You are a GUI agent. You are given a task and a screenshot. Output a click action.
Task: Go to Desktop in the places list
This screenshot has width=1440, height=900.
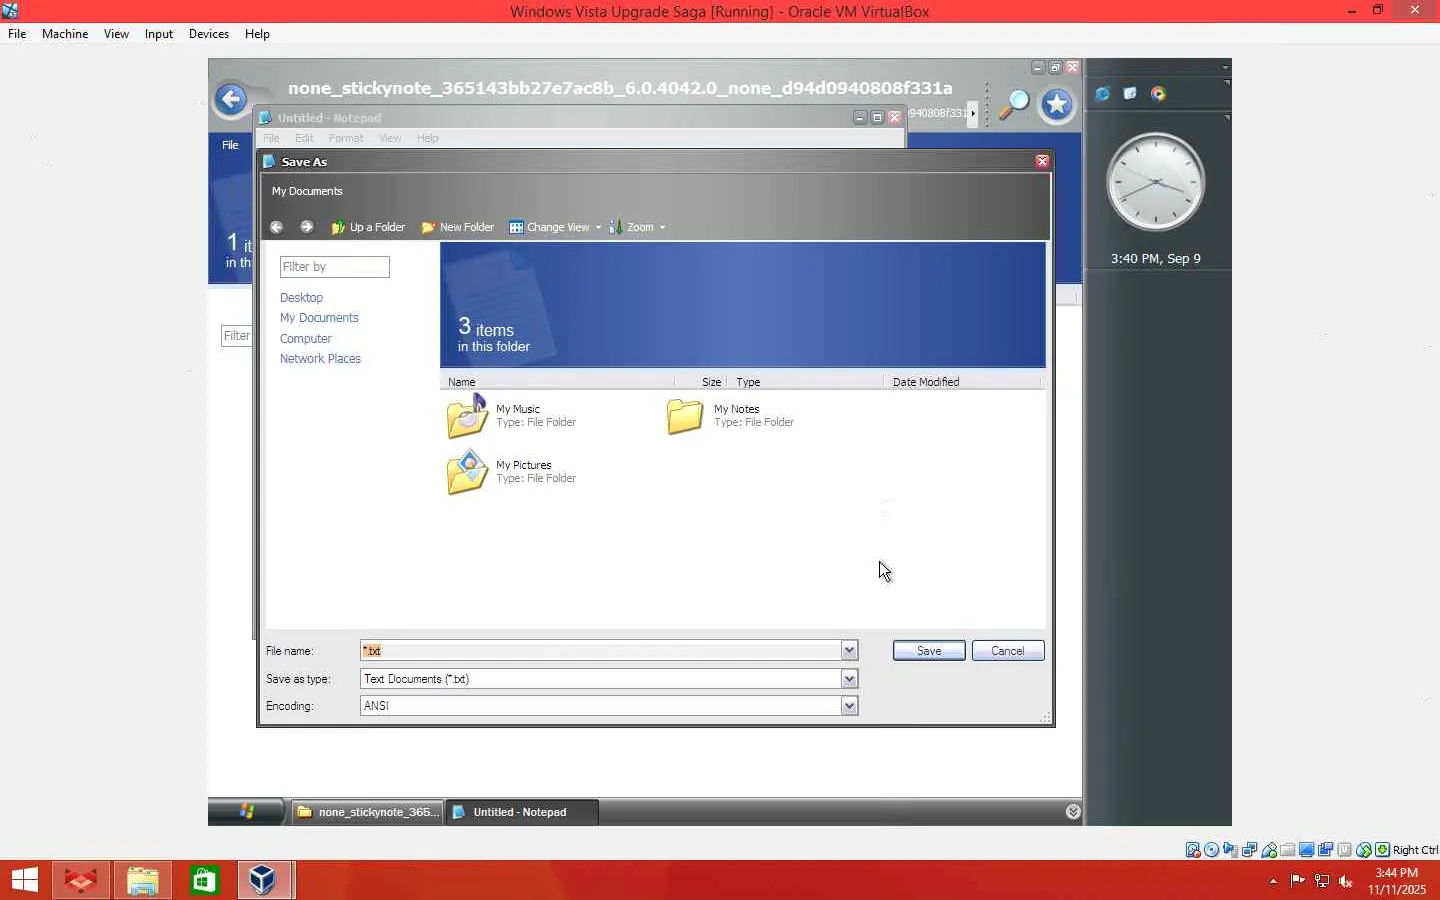pos(301,298)
